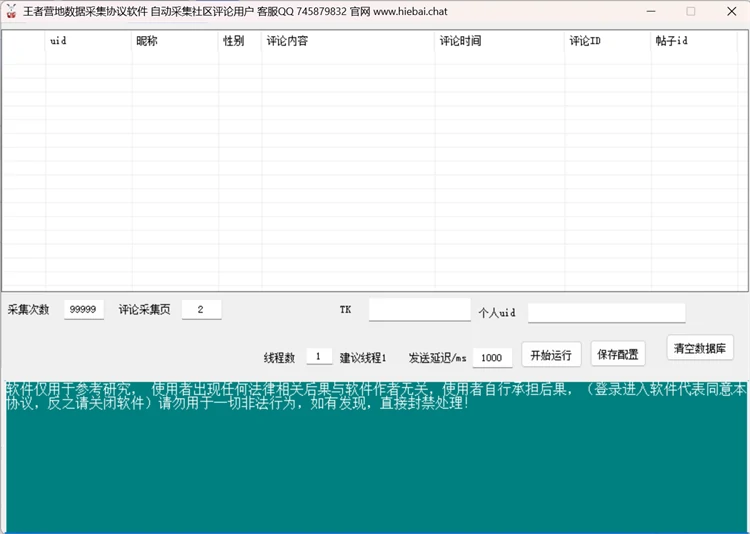The image size is (750, 534).
Task: Click the 评论时间 column header
Action: 500,41
